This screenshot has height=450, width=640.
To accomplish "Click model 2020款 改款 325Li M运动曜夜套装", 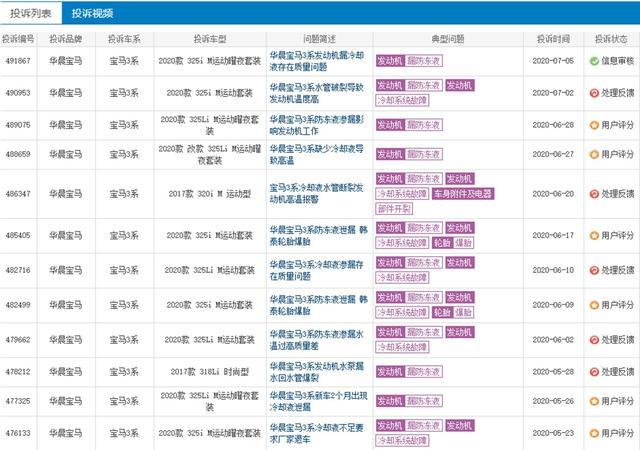I will 210,154.
